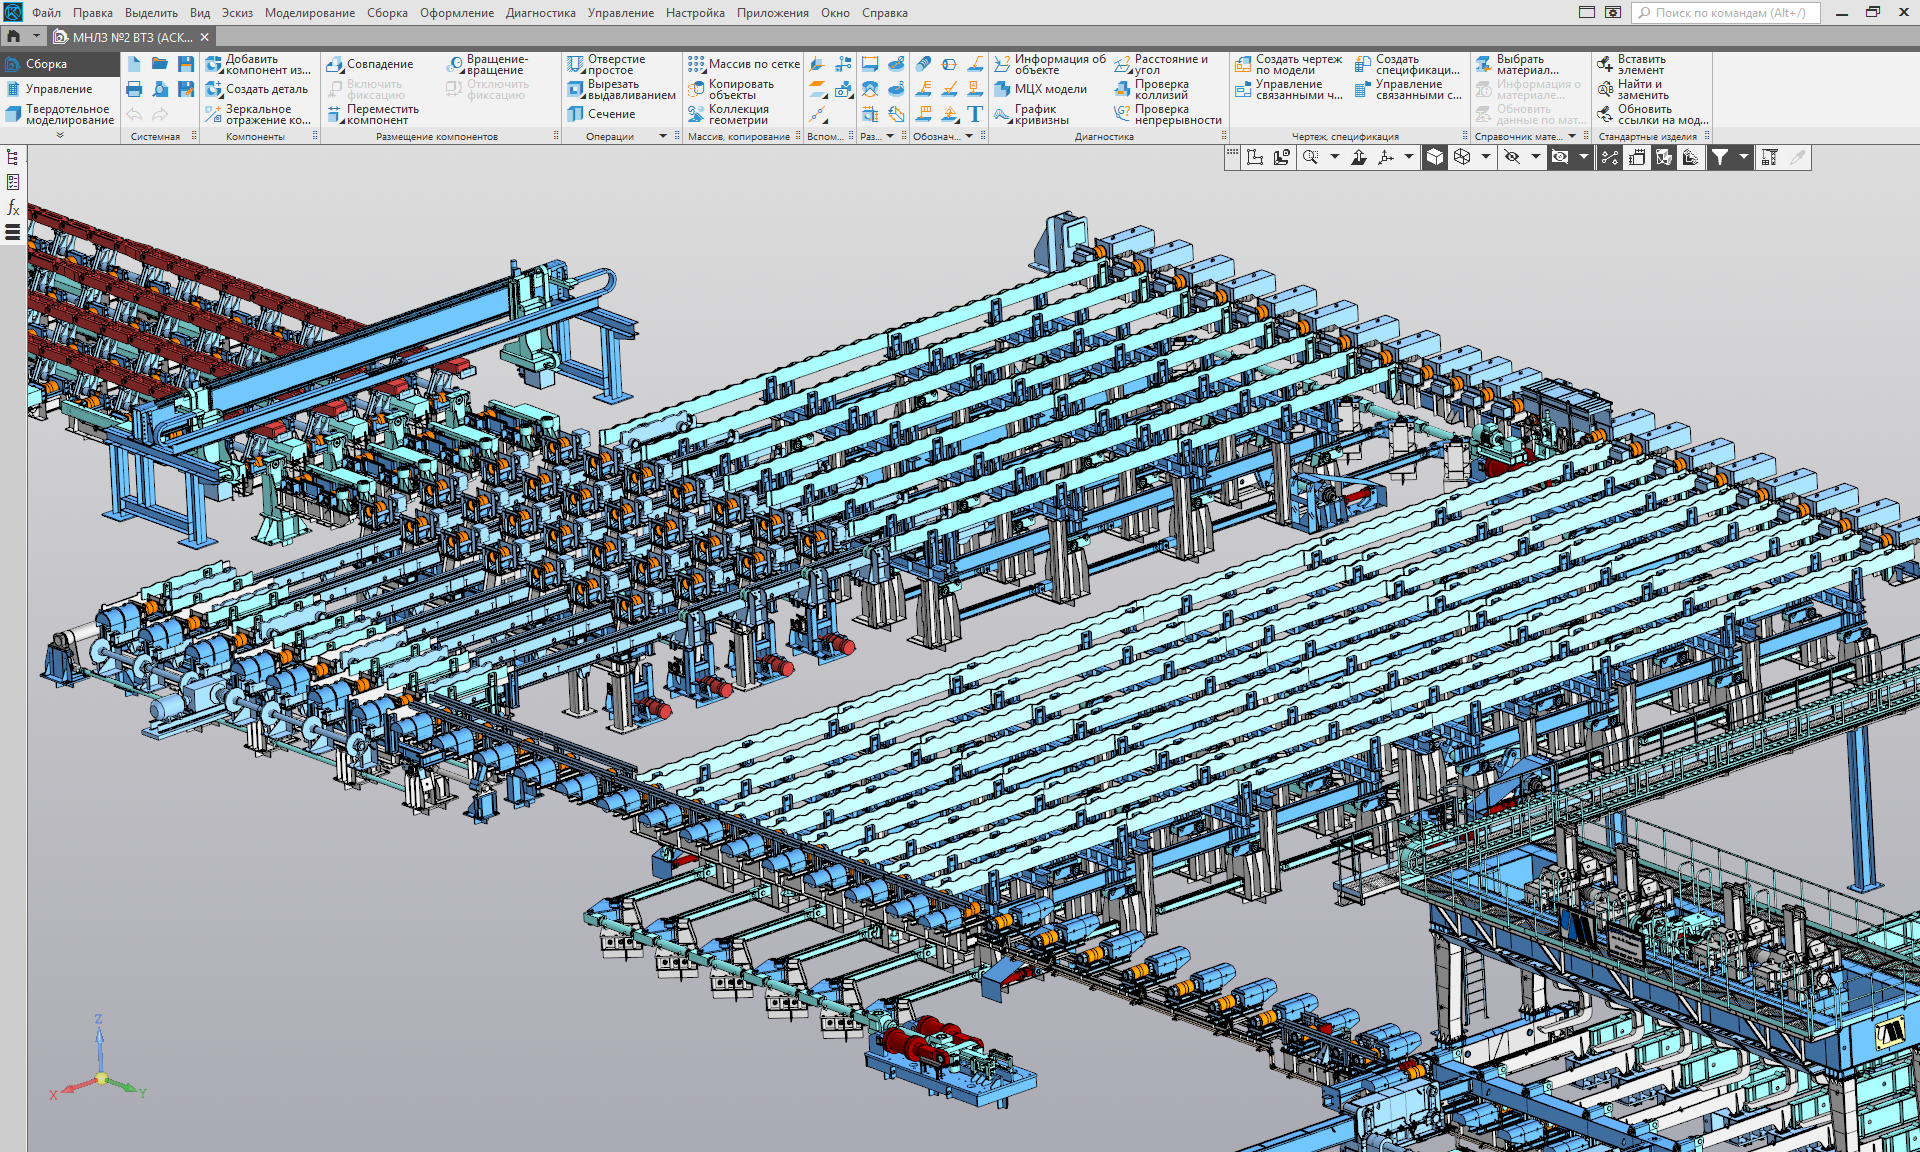Screen dimensions: 1920x1152
Task: Click the command search field
Action: (1728, 13)
